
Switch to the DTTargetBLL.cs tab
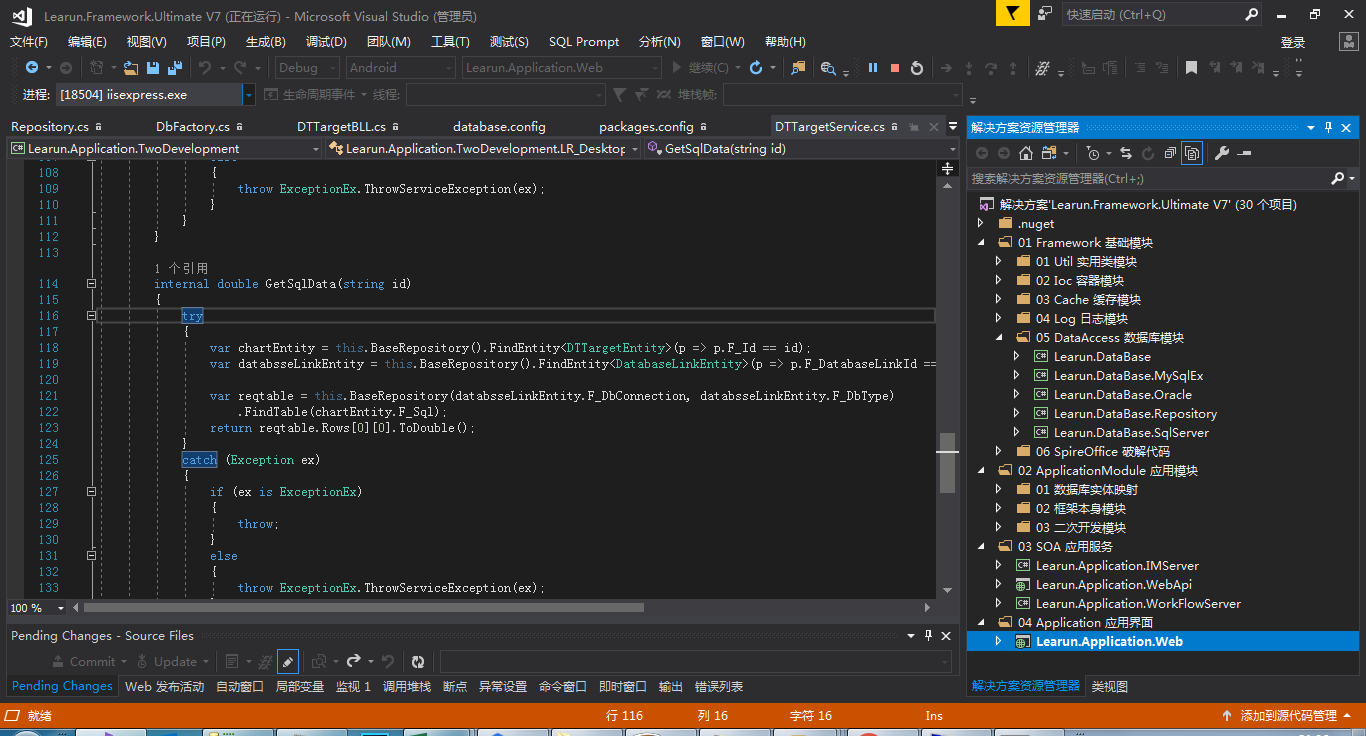click(341, 126)
